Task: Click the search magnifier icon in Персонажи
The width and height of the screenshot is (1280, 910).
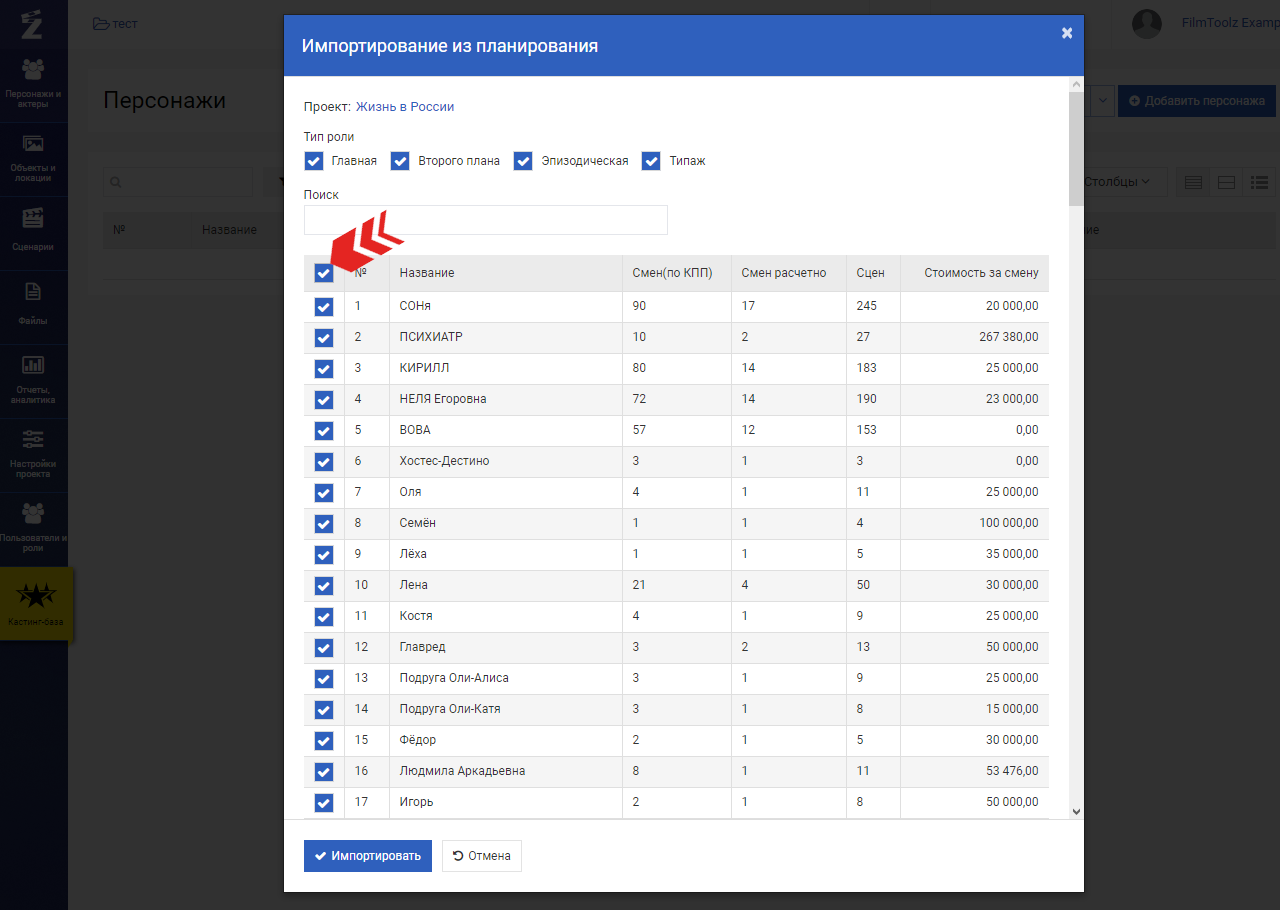Action: click(117, 182)
